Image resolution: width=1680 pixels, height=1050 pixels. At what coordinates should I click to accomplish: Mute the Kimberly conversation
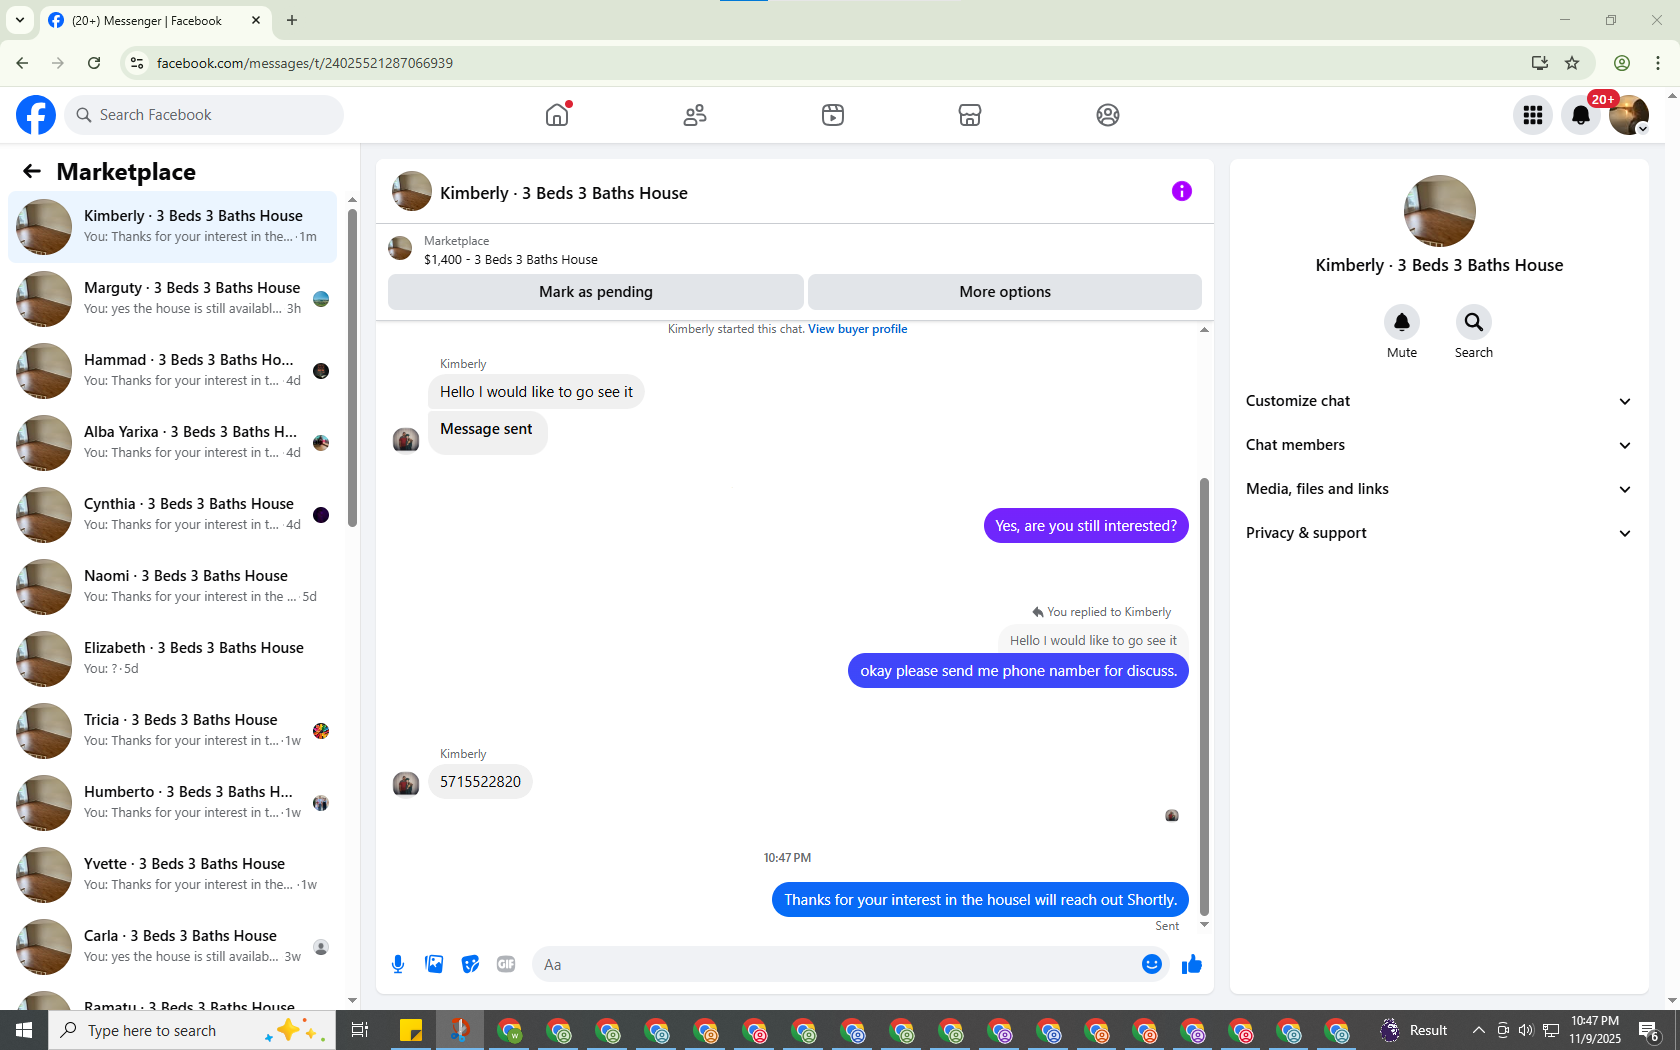click(1402, 322)
